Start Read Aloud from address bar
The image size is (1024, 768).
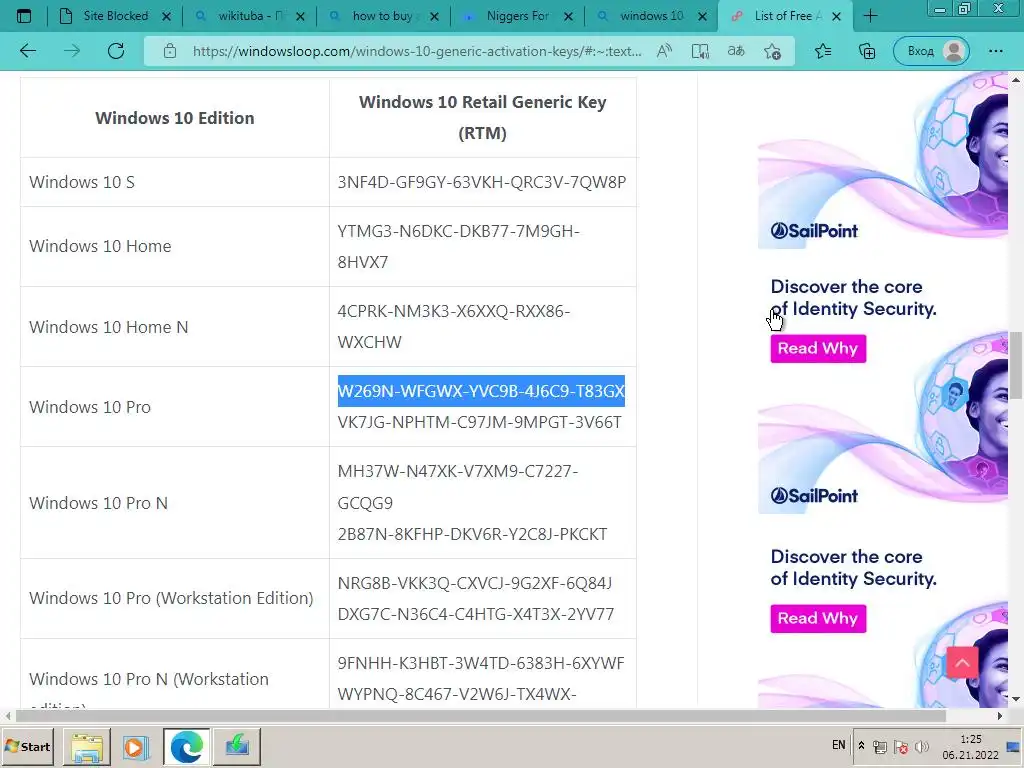pos(664,51)
